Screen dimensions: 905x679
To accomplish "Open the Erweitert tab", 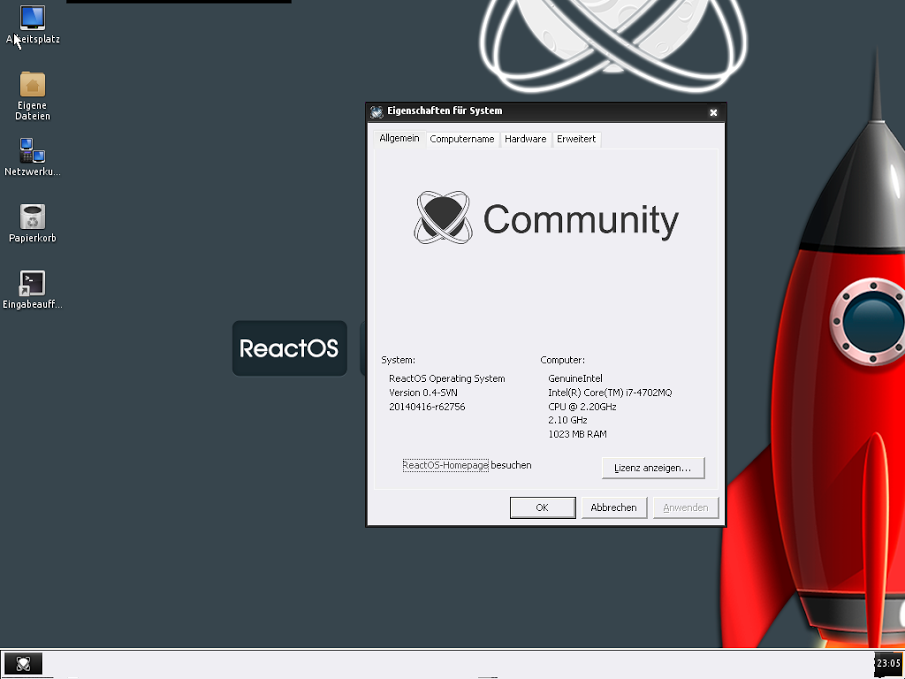I will [x=576, y=139].
